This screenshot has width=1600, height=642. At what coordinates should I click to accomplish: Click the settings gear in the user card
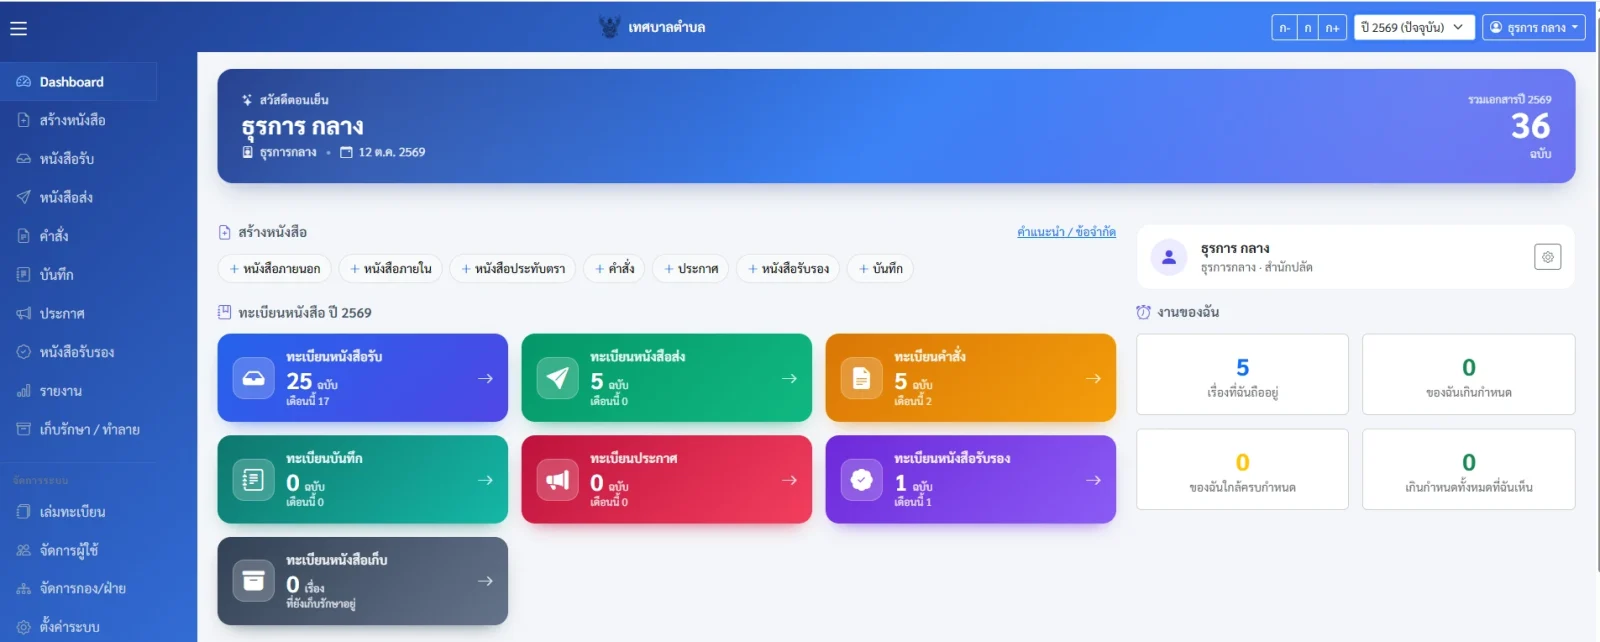[1547, 257]
